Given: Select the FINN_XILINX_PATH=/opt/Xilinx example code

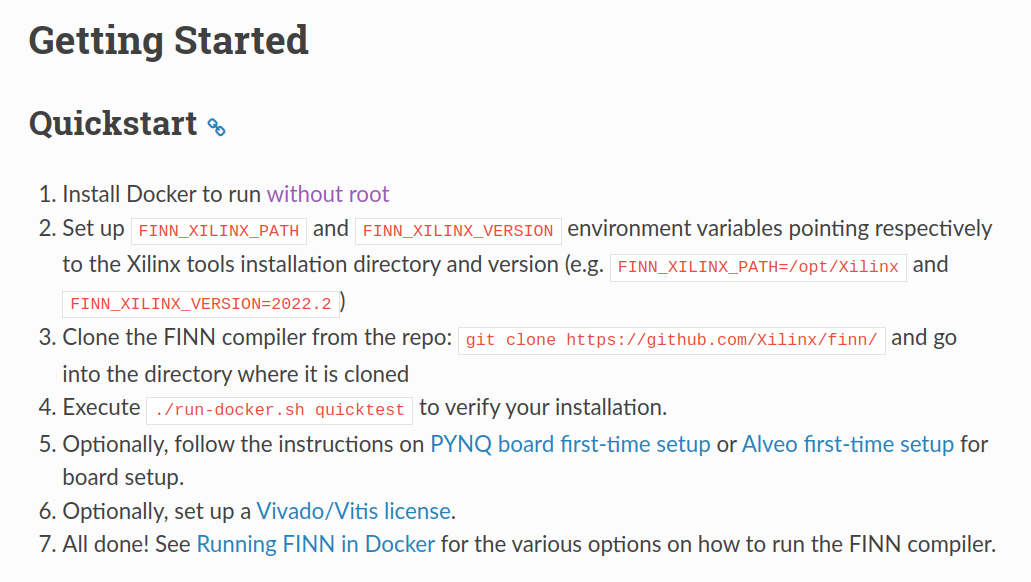Looking at the screenshot, I should (x=758, y=267).
